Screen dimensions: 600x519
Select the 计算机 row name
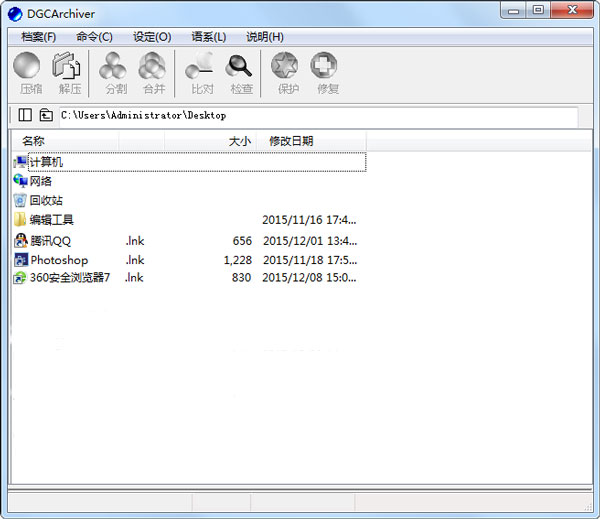46,162
